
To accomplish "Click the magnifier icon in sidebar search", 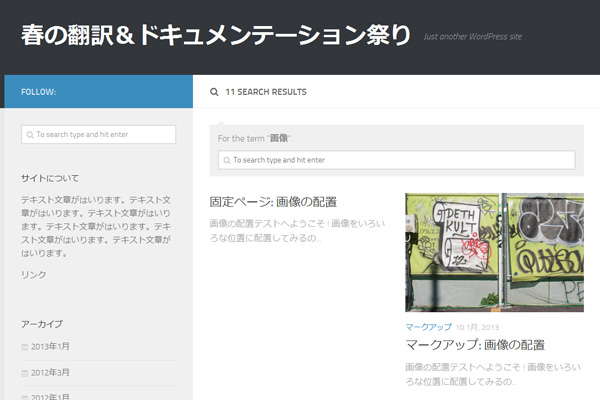I will (30, 135).
